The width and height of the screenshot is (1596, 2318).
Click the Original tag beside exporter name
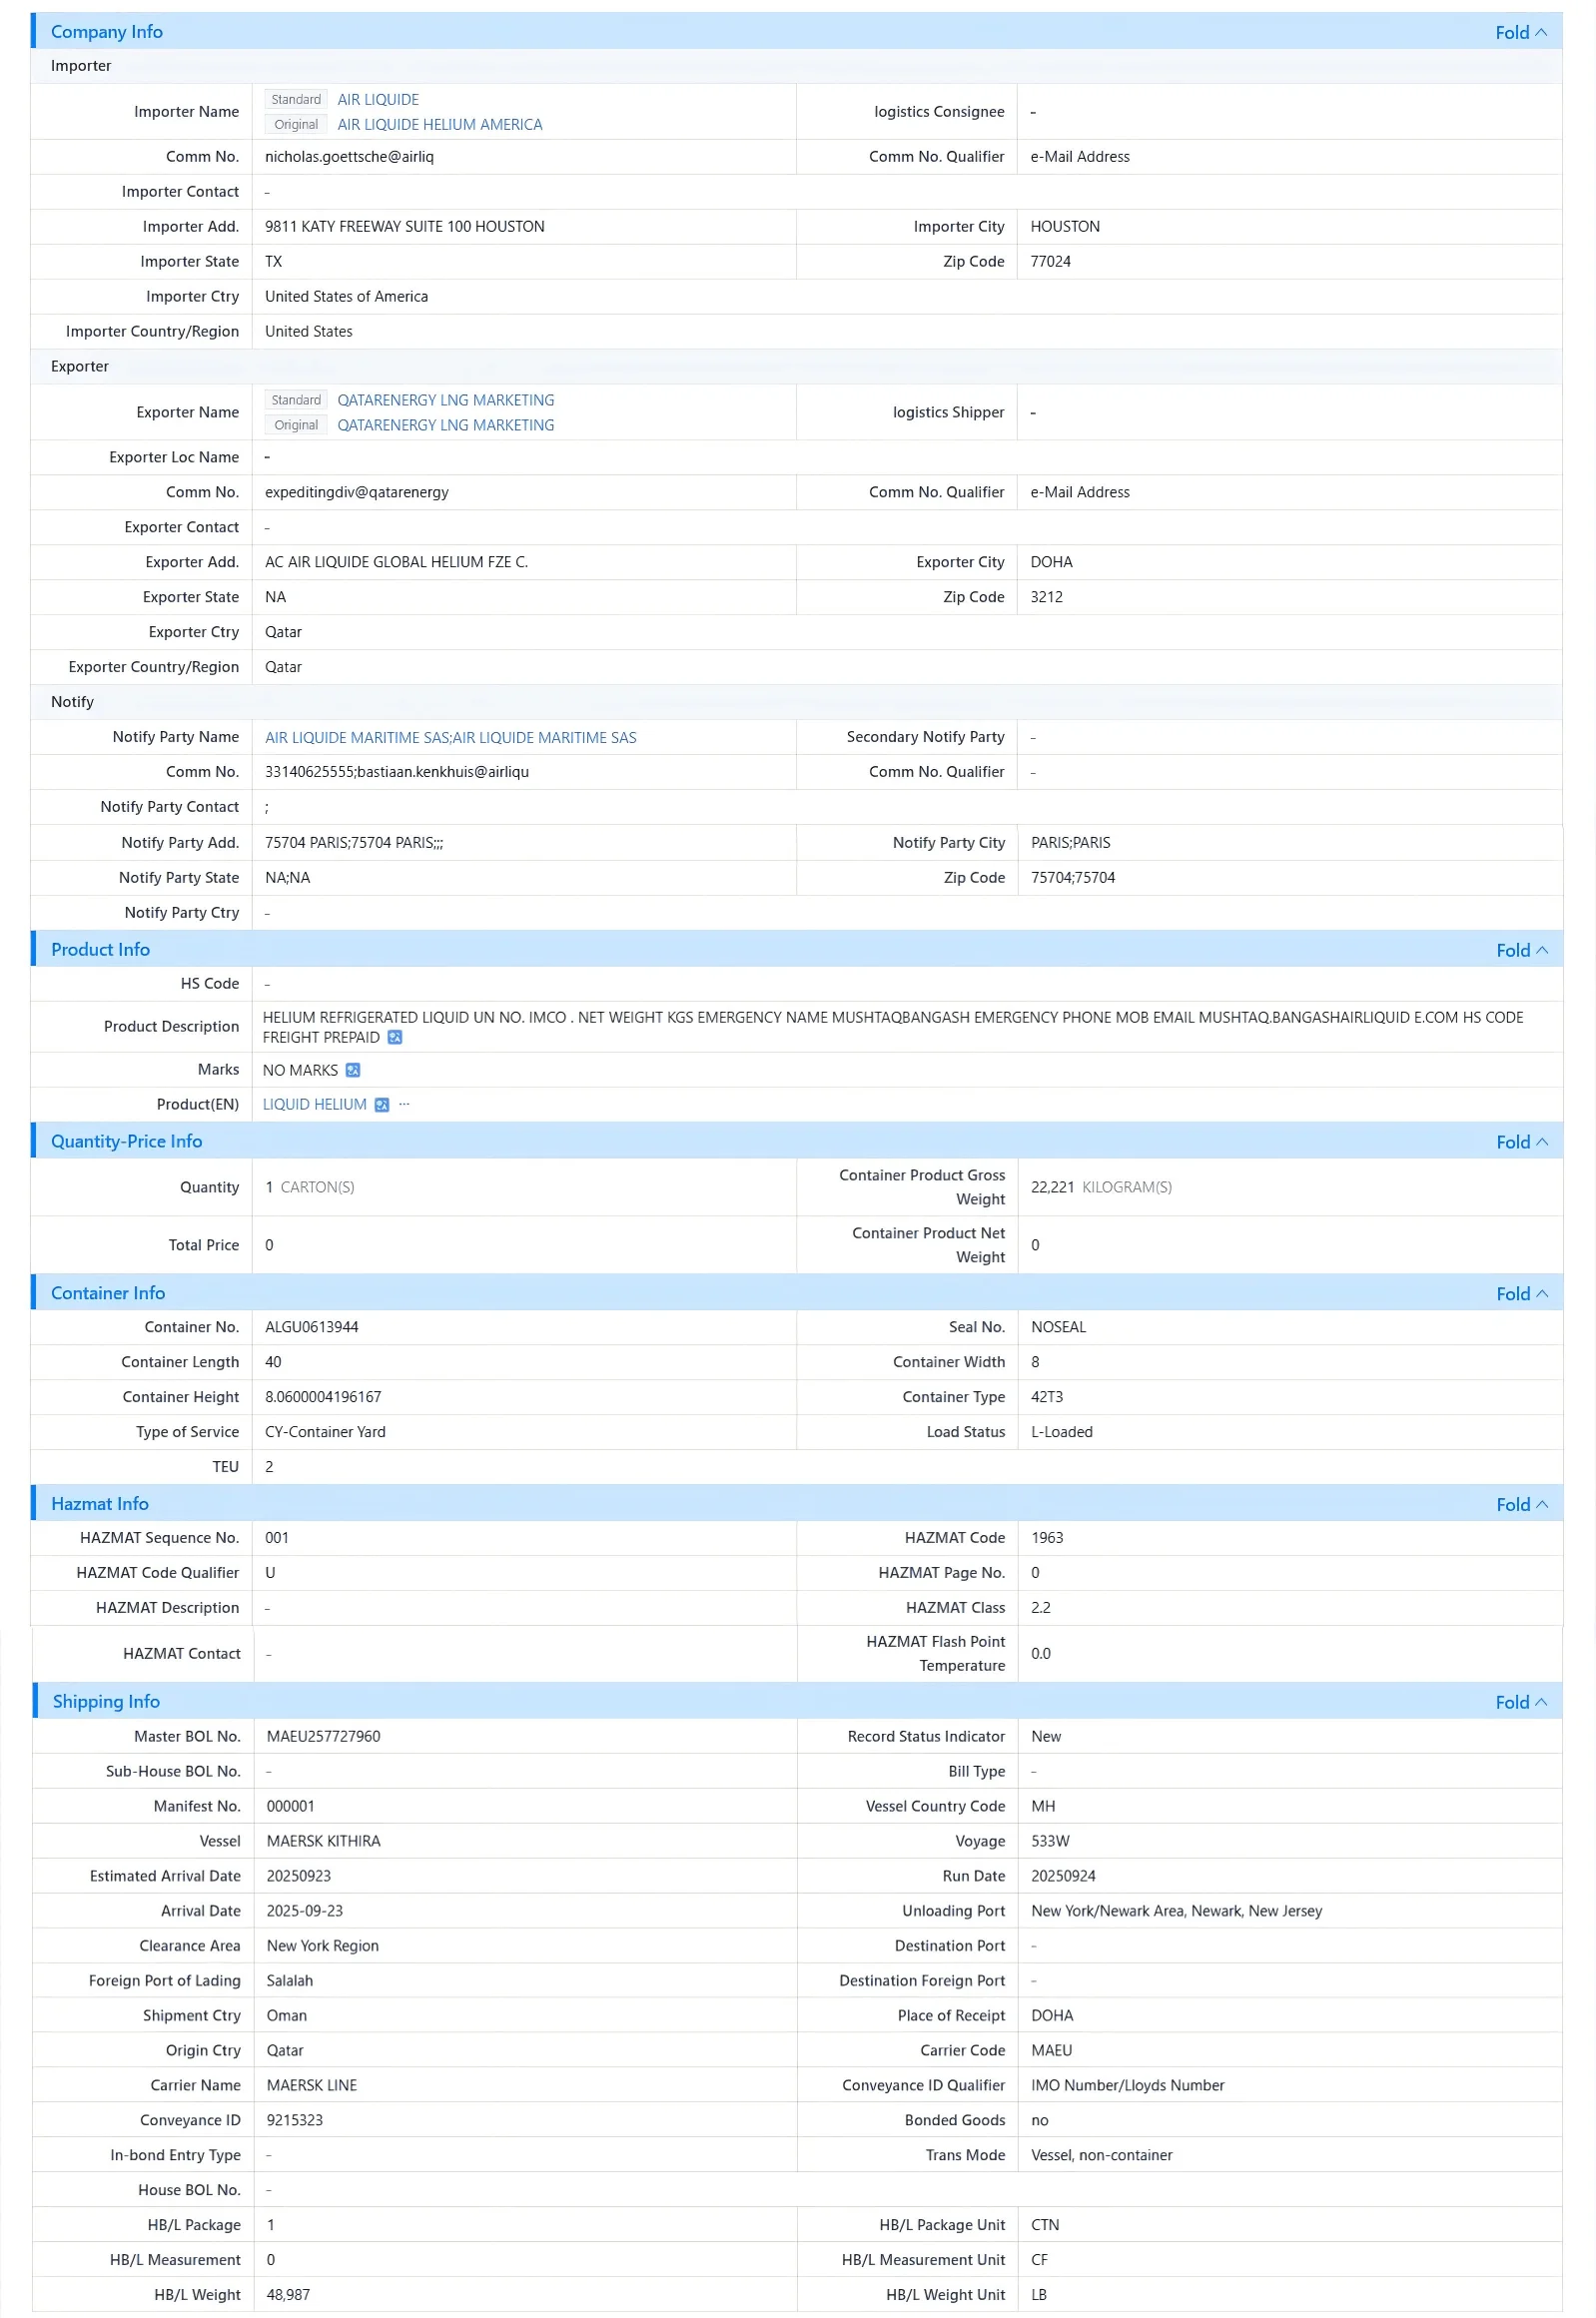[x=296, y=425]
